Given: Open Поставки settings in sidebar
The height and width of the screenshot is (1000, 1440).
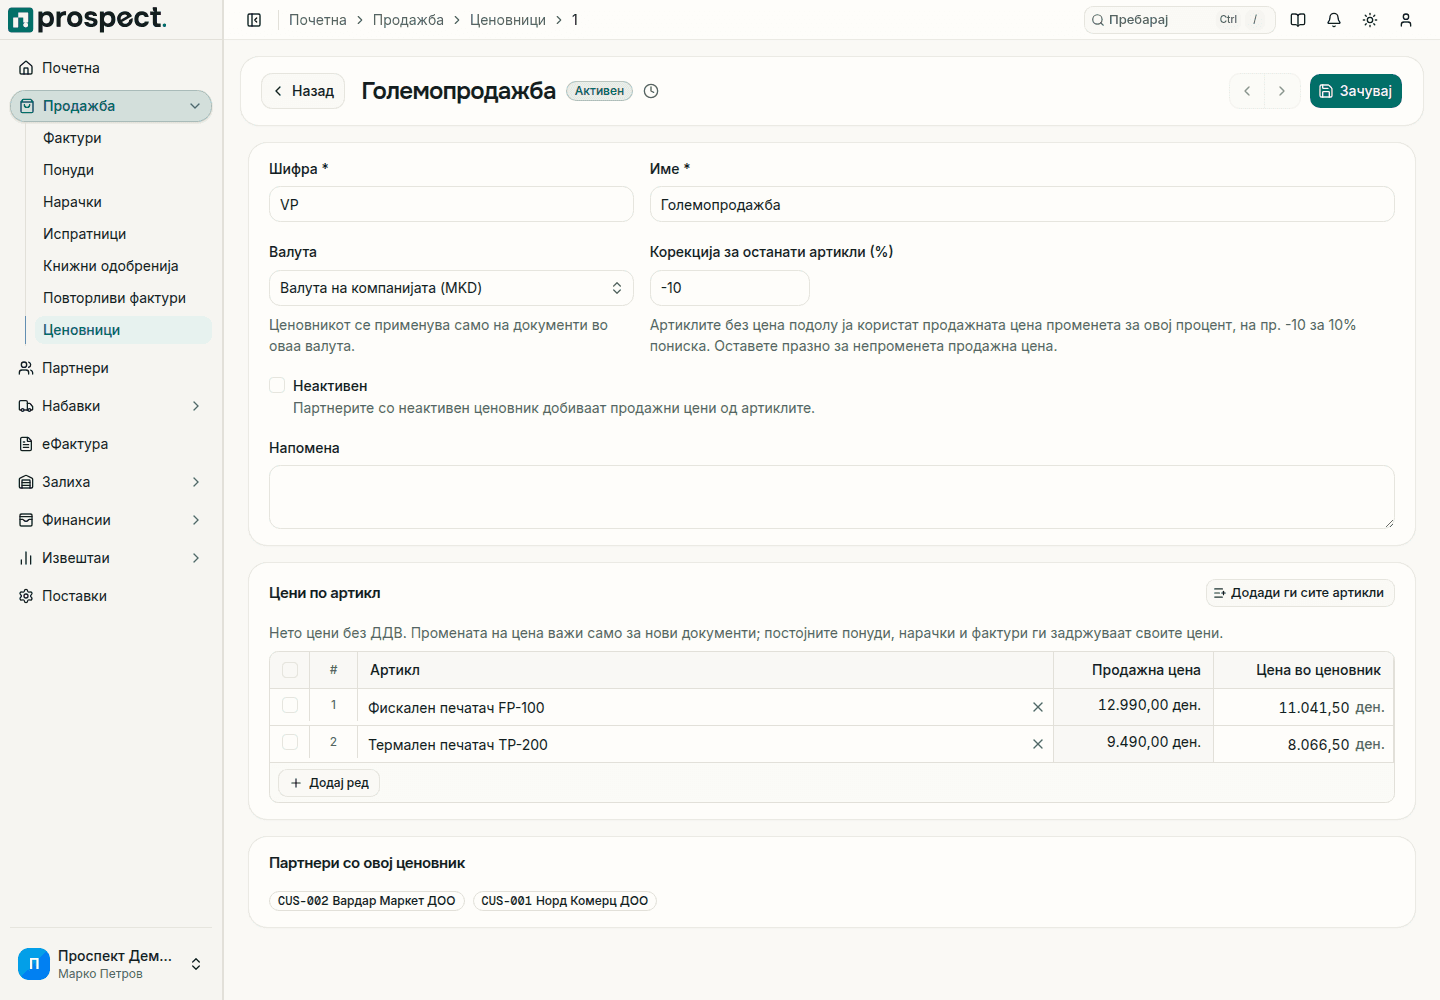Looking at the screenshot, I should point(111,596).
